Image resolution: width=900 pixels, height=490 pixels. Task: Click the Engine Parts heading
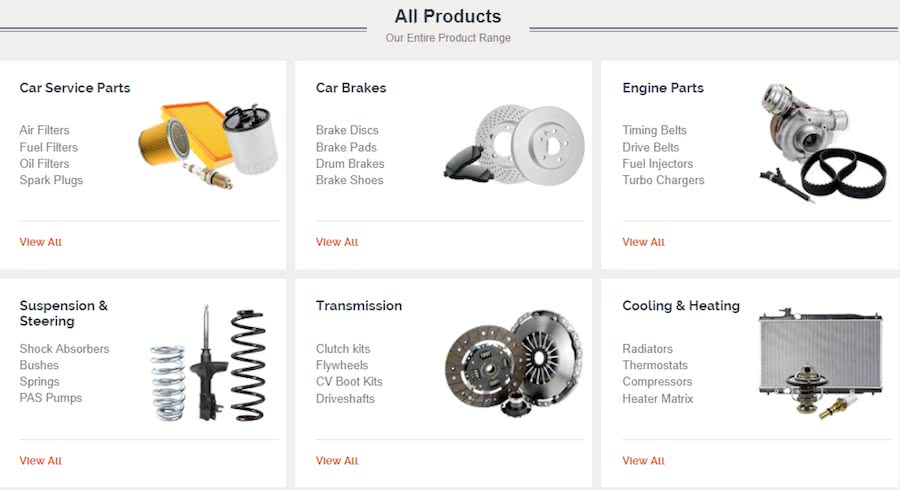point(663,88)
